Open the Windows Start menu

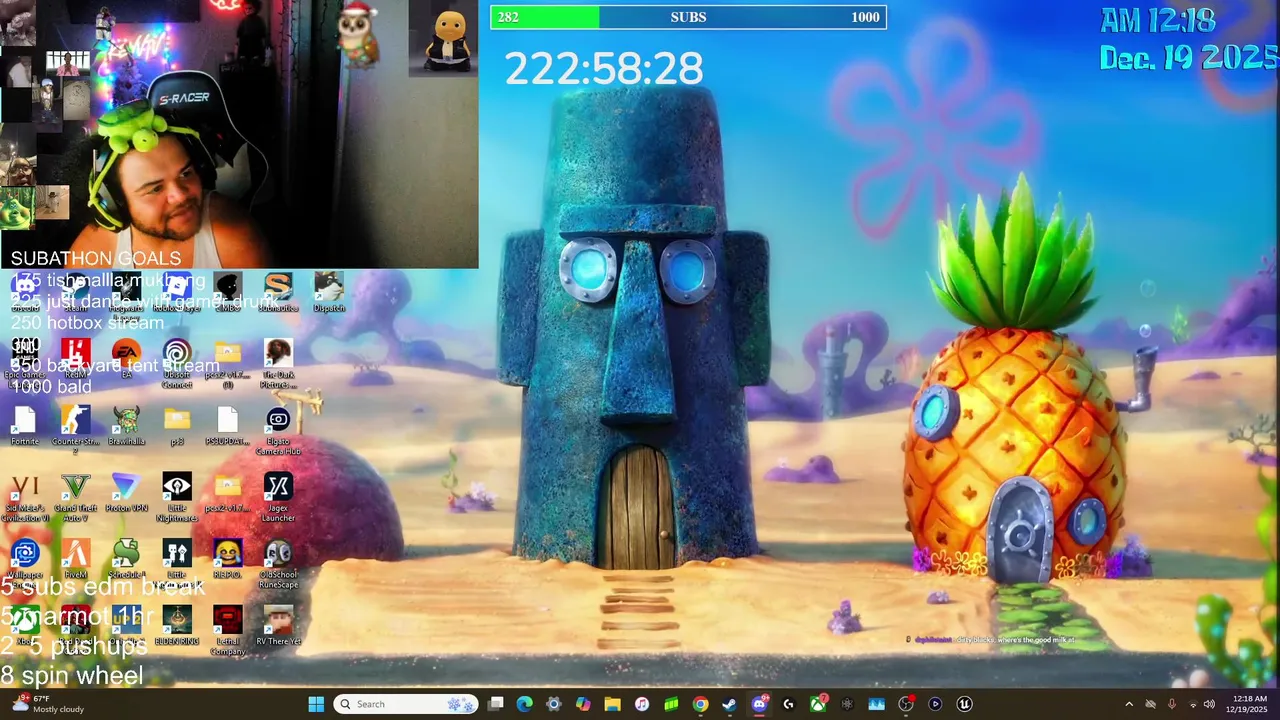(316, 704)
